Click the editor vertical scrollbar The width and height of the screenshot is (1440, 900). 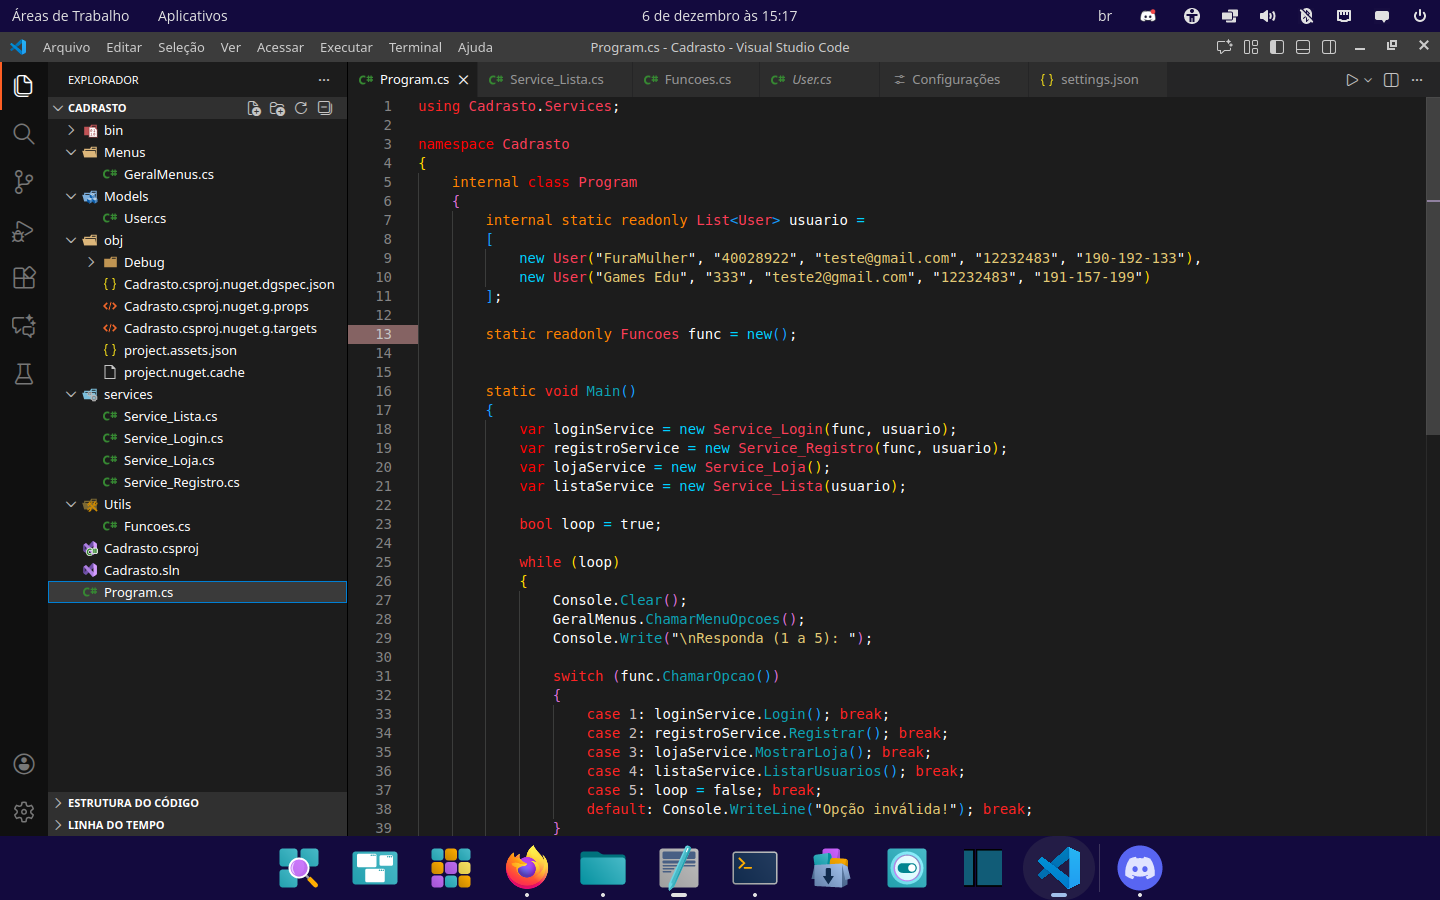pos(1432,265)
